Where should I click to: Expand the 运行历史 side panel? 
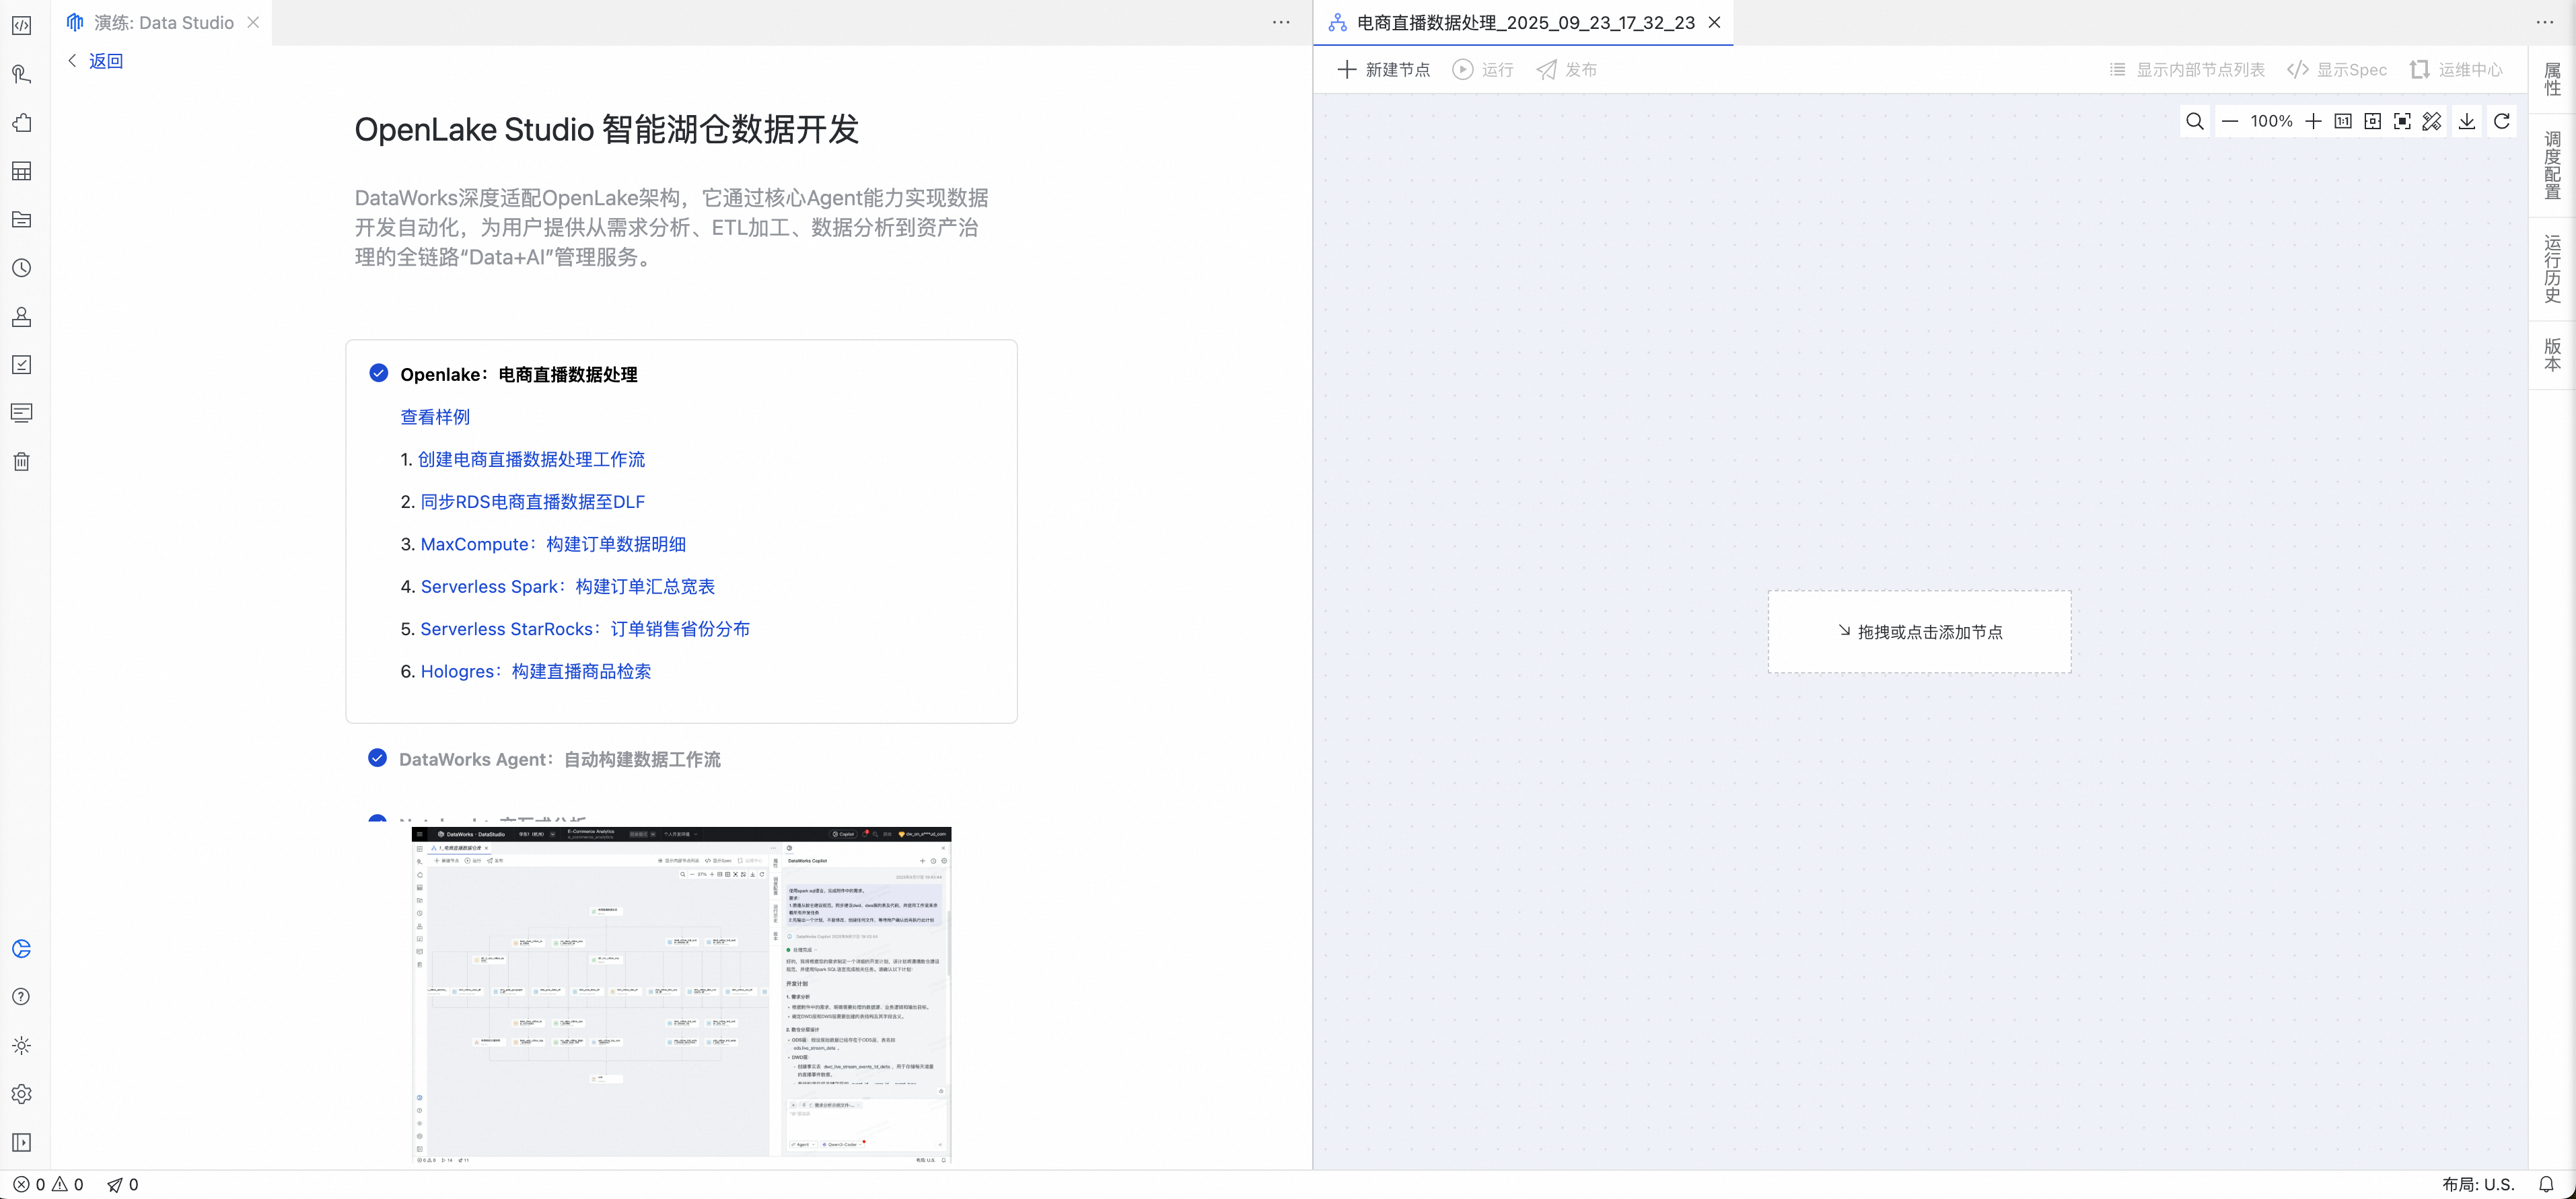click(x=2552, y=268)
